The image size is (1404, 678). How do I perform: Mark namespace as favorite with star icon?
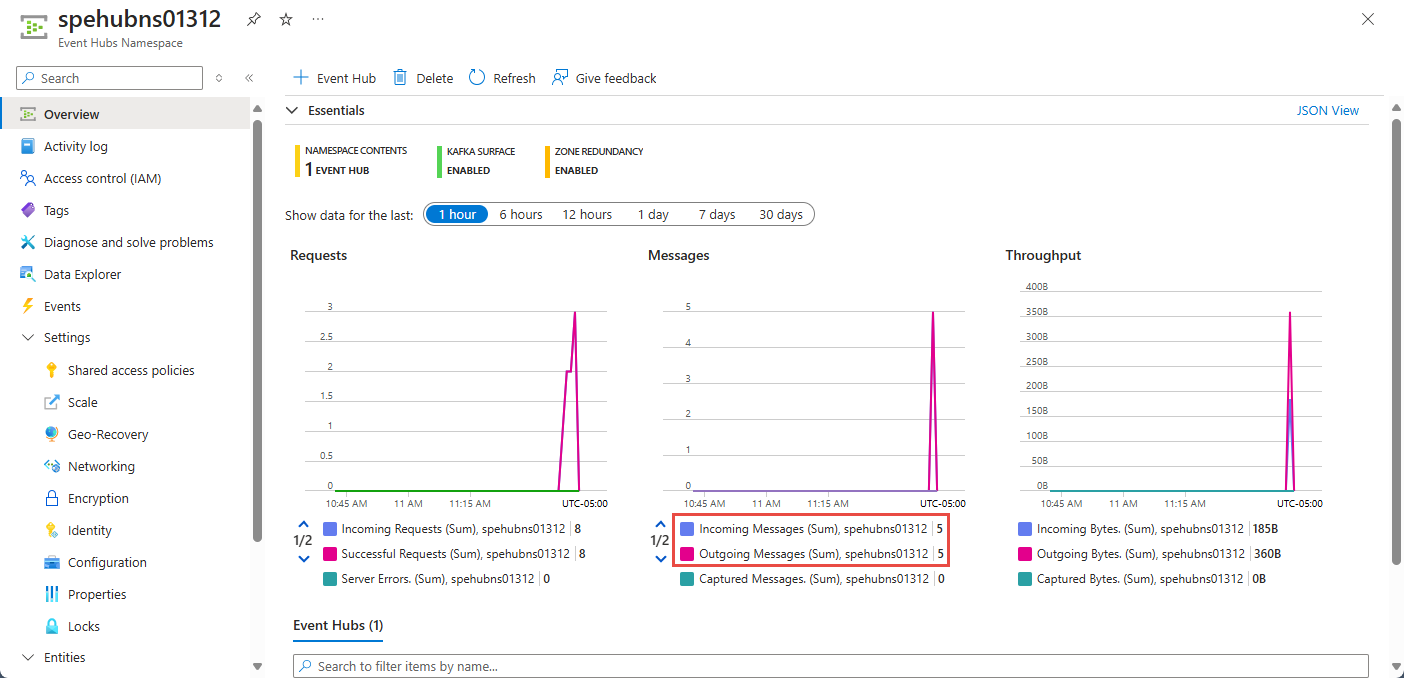tap(286, 19)
